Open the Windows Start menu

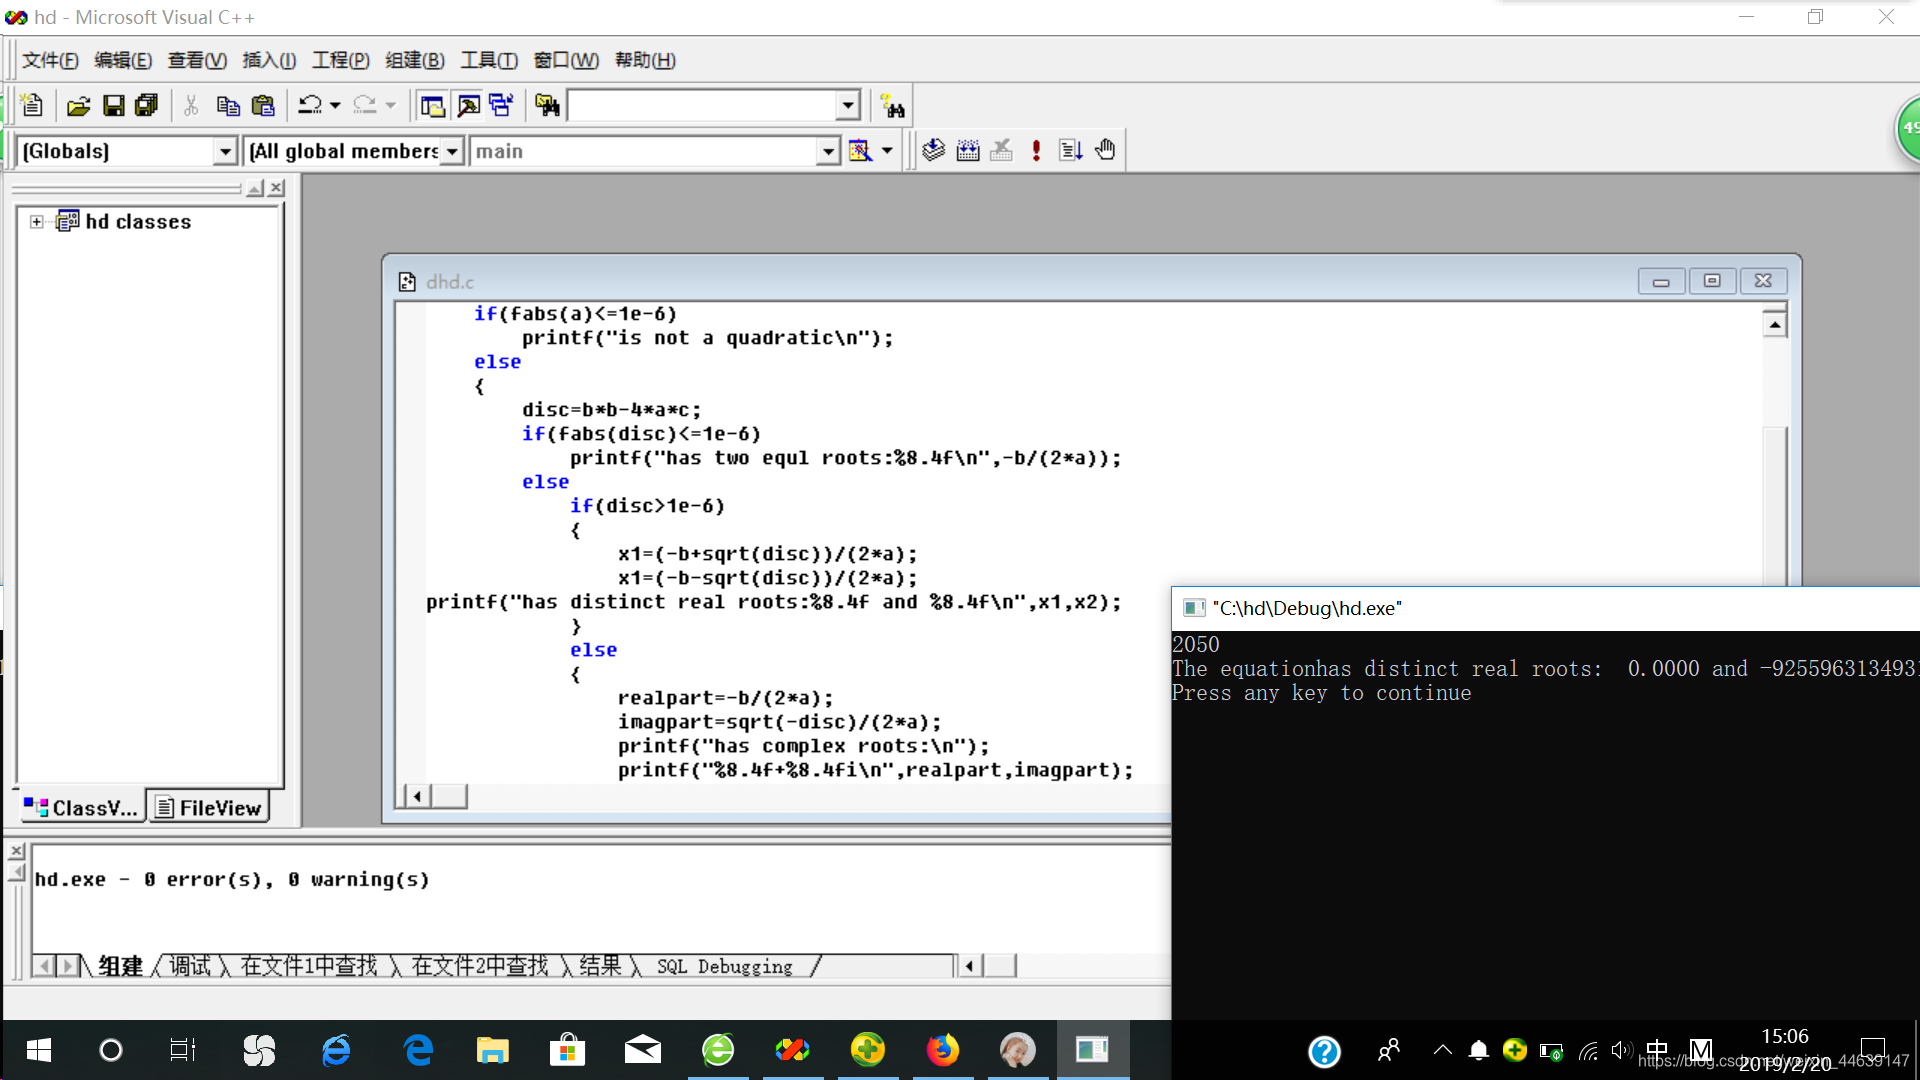(38, 1050)
